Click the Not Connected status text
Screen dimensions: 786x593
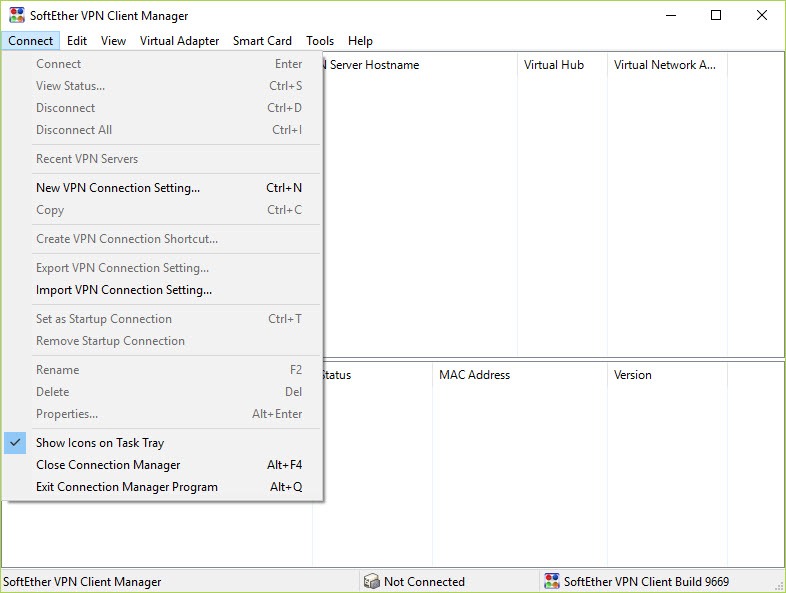pyautogui.click(x=424, y=581)
